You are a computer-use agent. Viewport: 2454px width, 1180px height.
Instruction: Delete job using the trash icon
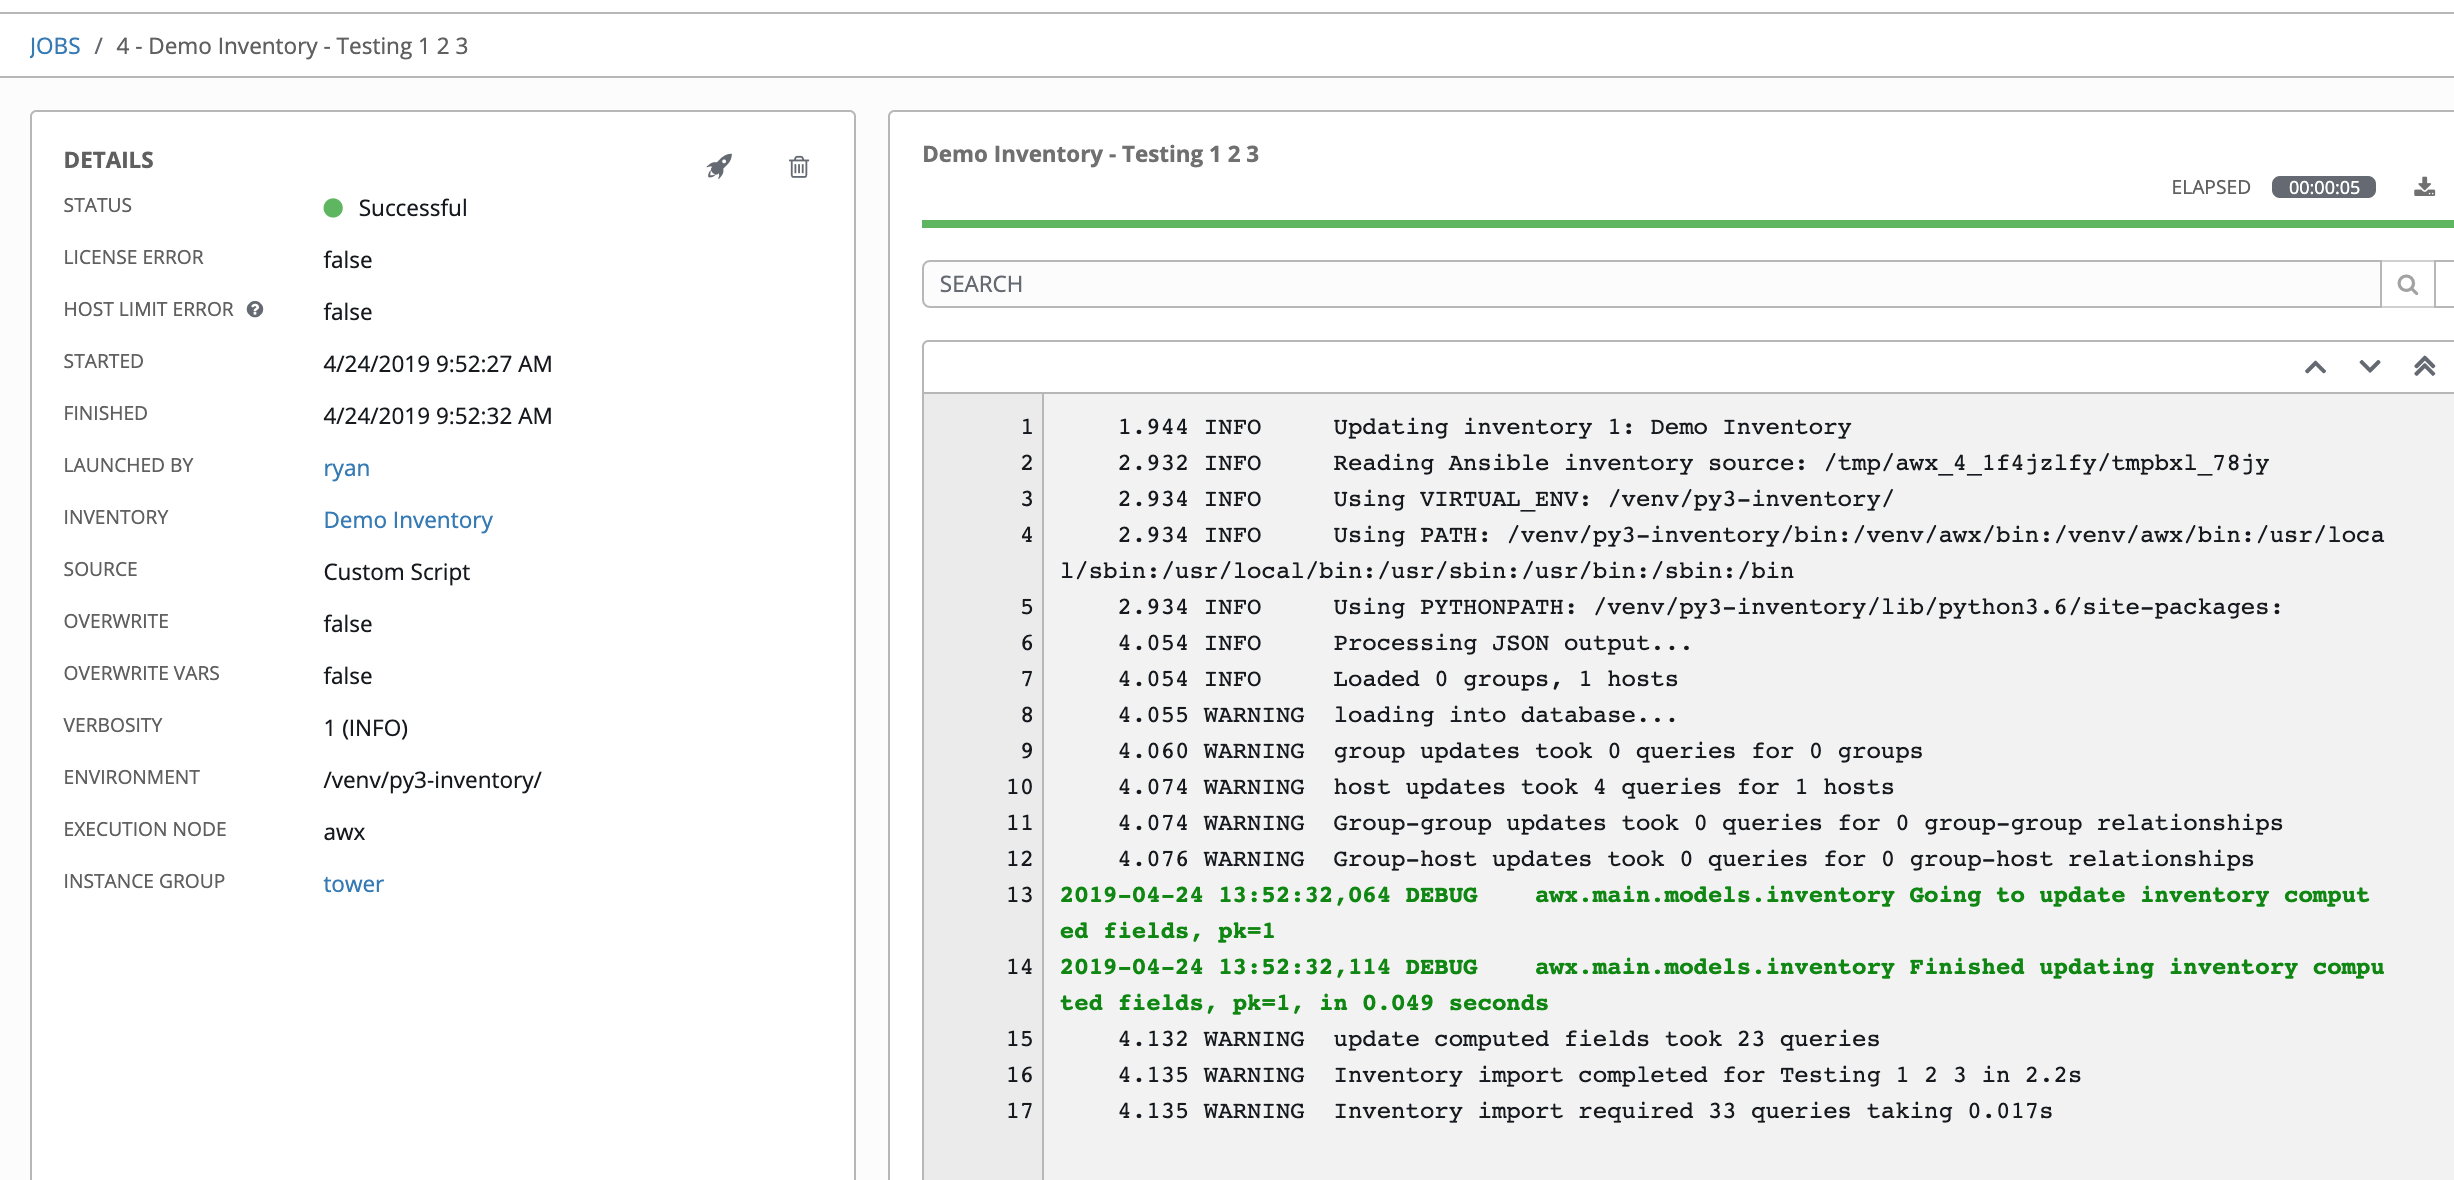(798, 166)
